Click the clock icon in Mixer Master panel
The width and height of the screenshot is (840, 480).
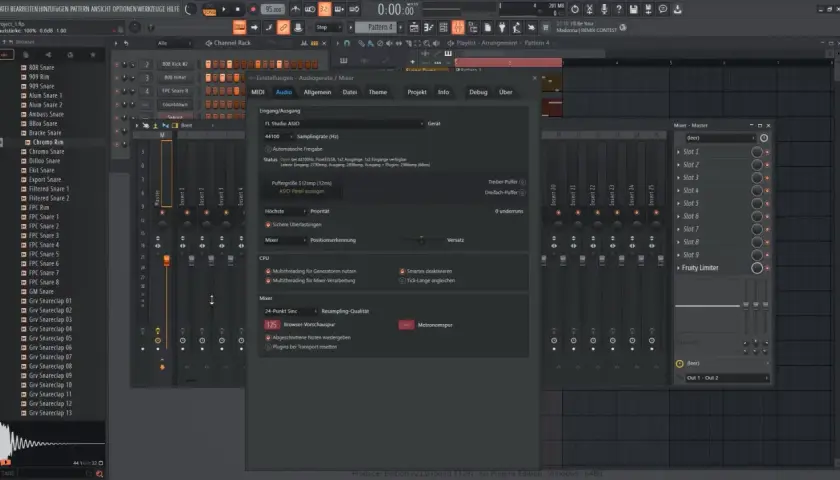[764, 138]
